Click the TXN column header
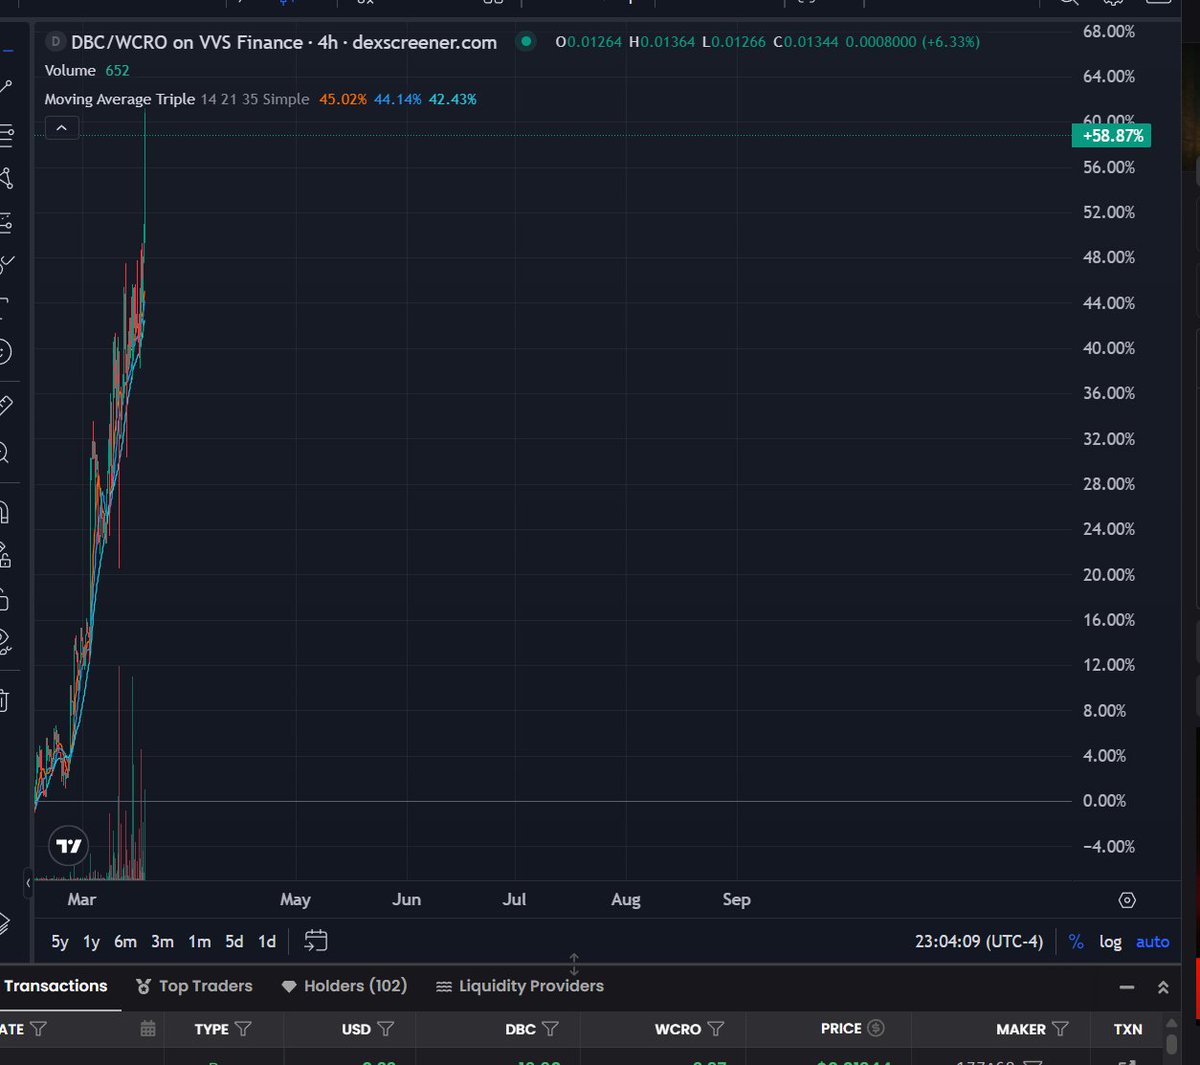Image resolution: width=1200 pixels, height=1065 pixels. 1128,1029
